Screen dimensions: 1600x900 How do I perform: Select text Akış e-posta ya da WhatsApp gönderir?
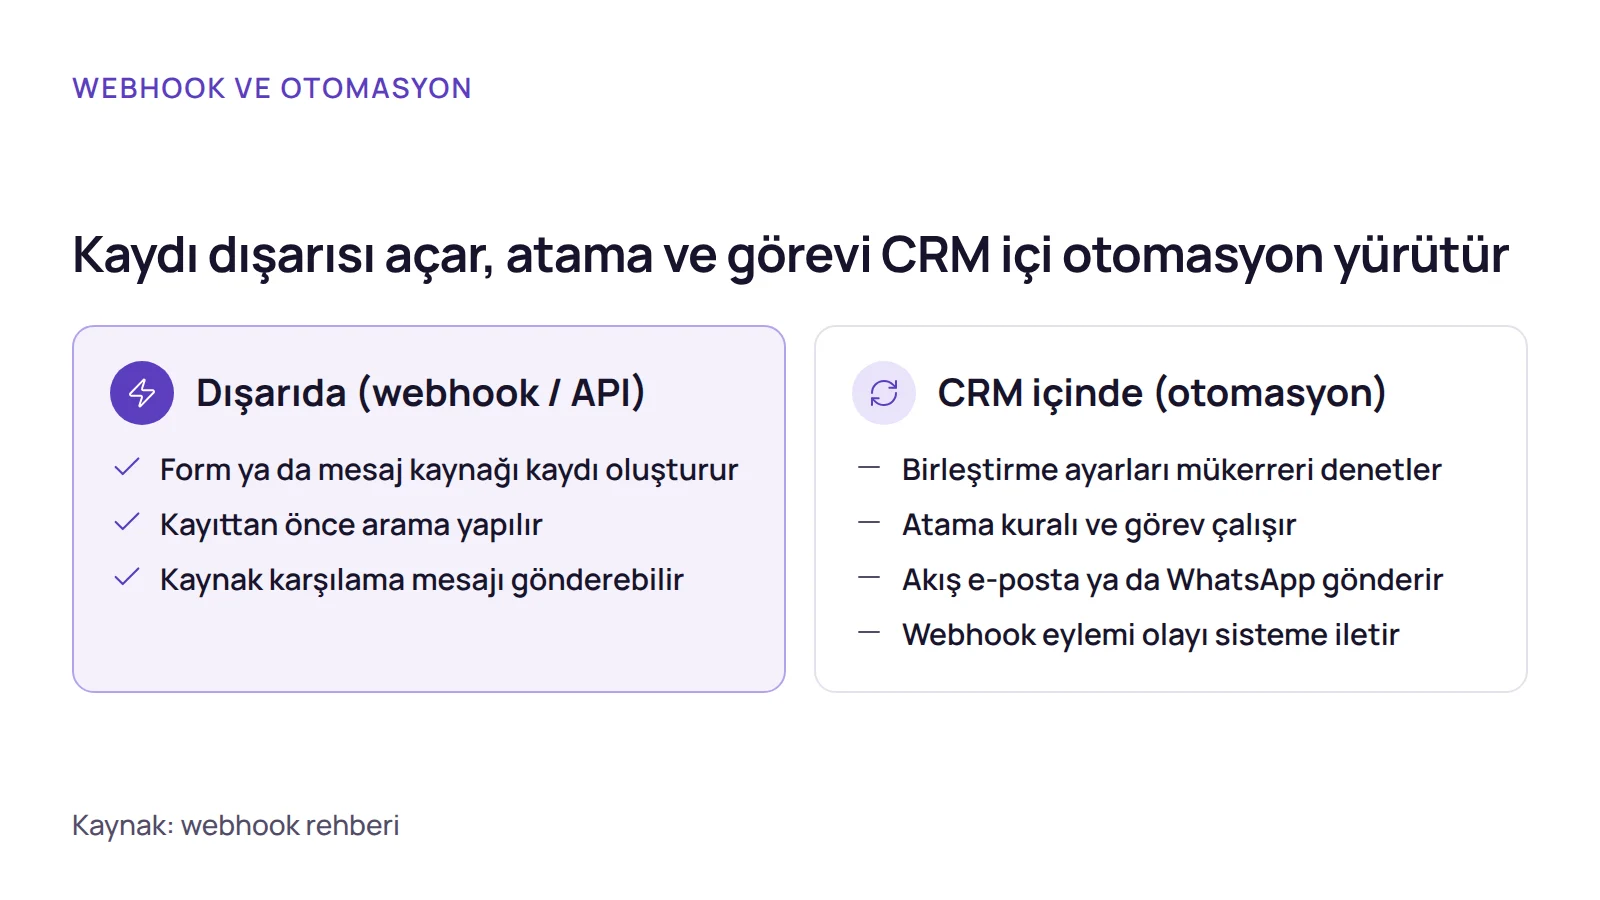tap(1173, 580)
